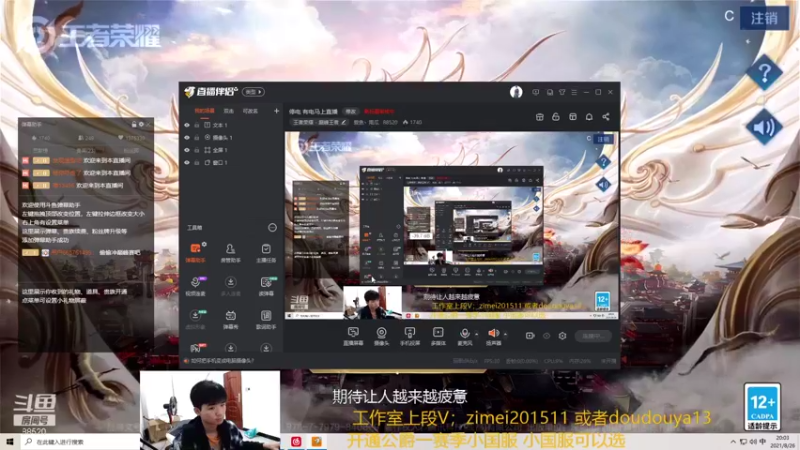Select the middle tab in 弹幕助手 overlay

click(85, 151)
